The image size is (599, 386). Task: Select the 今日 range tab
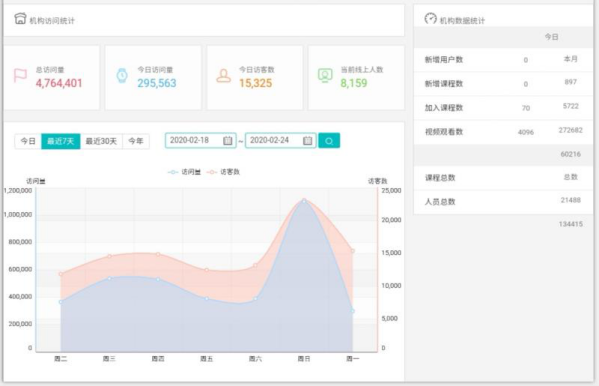tap(28, 141)
